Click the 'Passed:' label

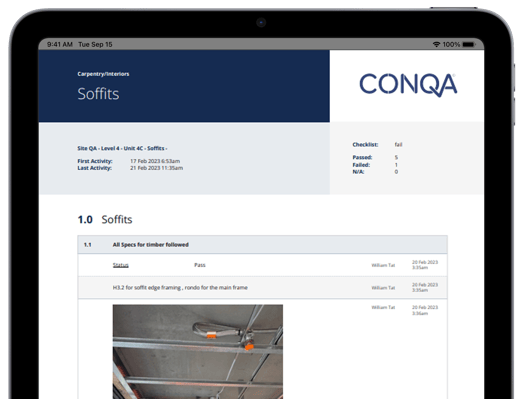point(362,157)
